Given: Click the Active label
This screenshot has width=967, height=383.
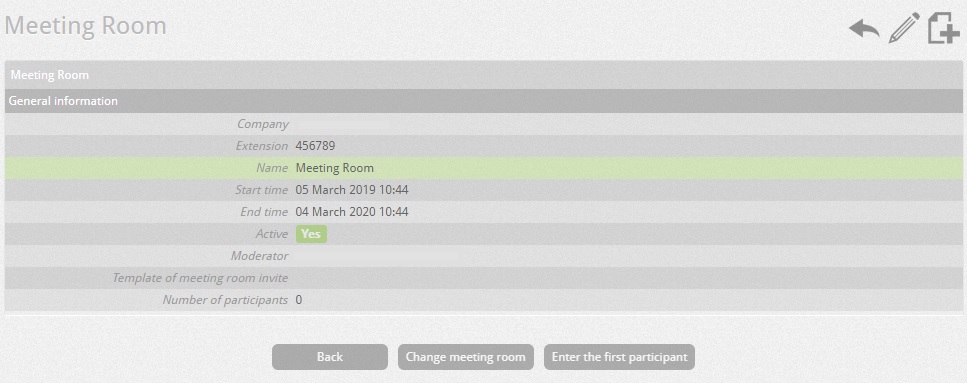Looking at the screenshot, I should 272,234.
